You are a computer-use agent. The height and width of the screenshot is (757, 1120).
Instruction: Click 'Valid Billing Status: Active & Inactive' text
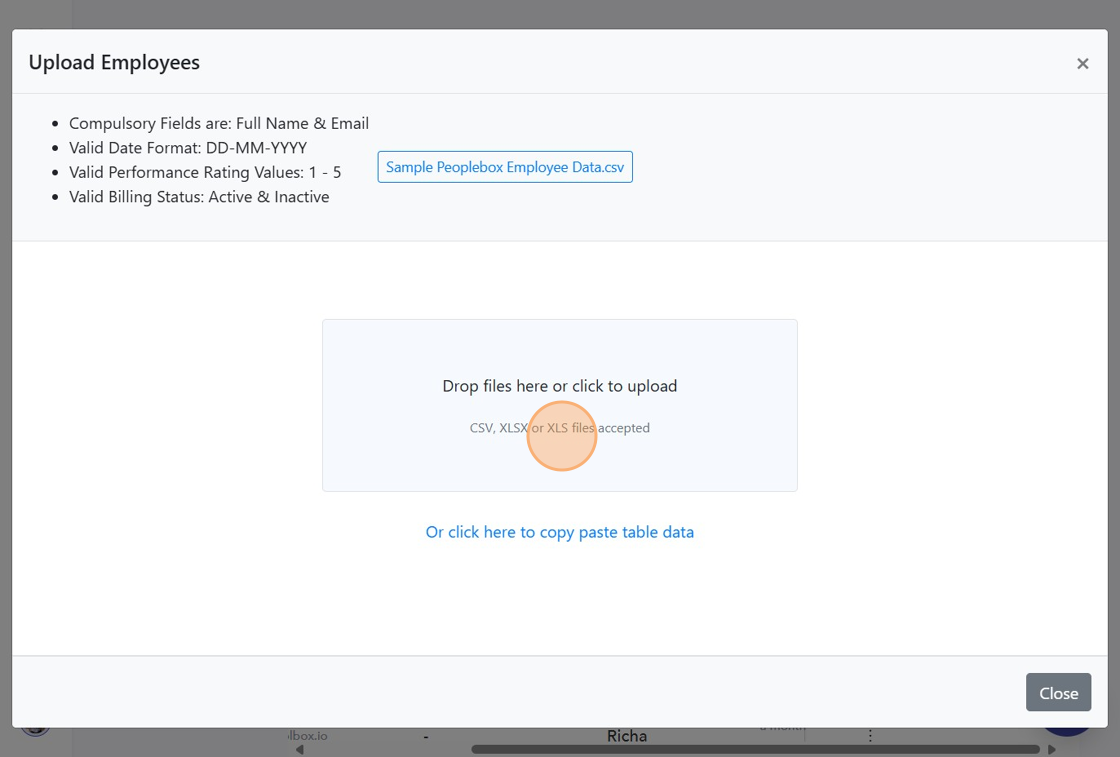[x=199, y=197]
